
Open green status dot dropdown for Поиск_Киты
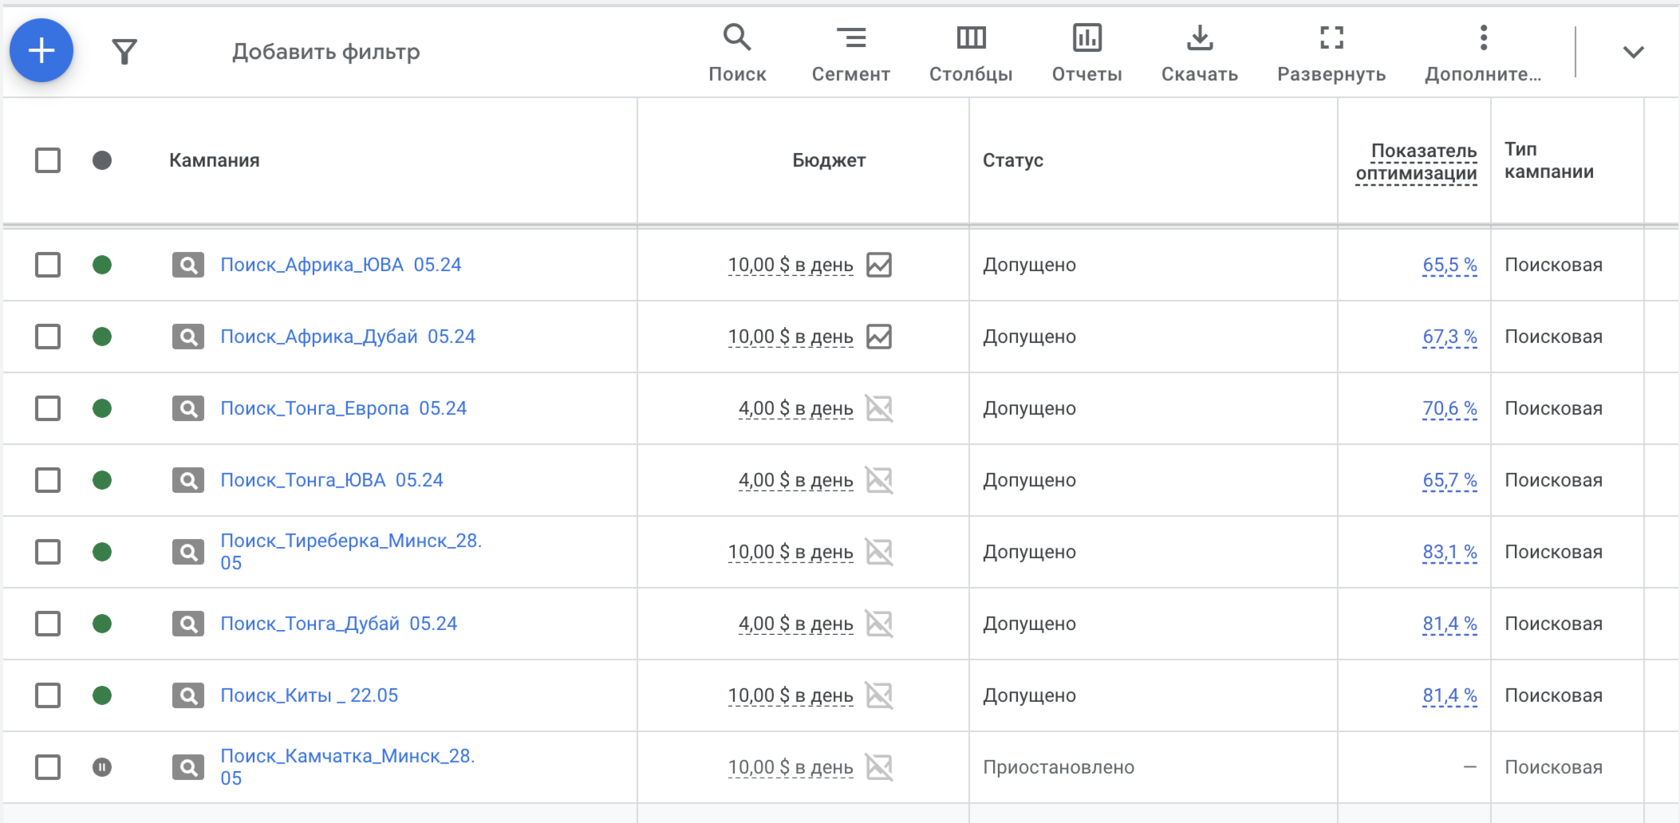[102, 695]
